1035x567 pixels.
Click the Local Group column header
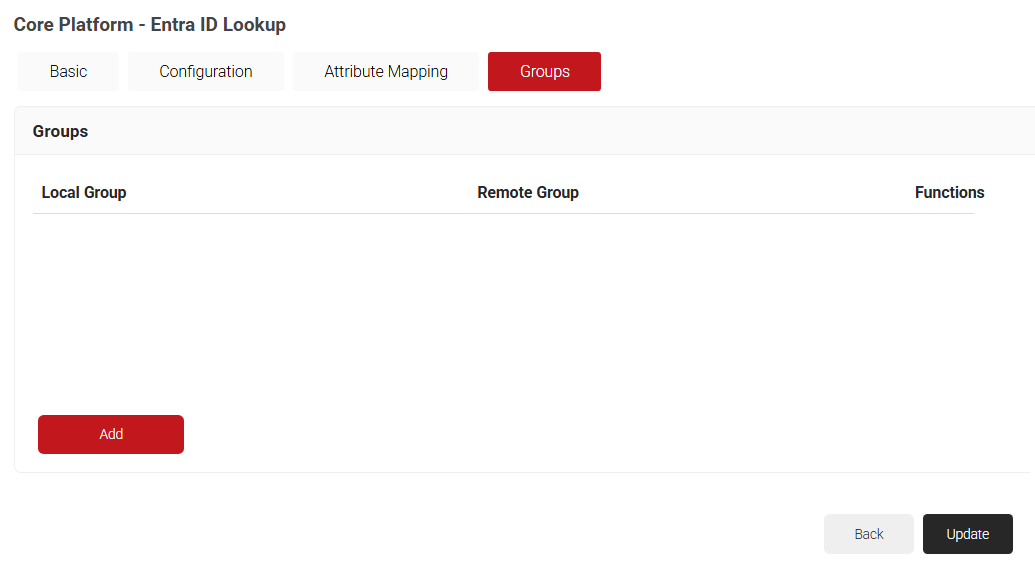84,192
